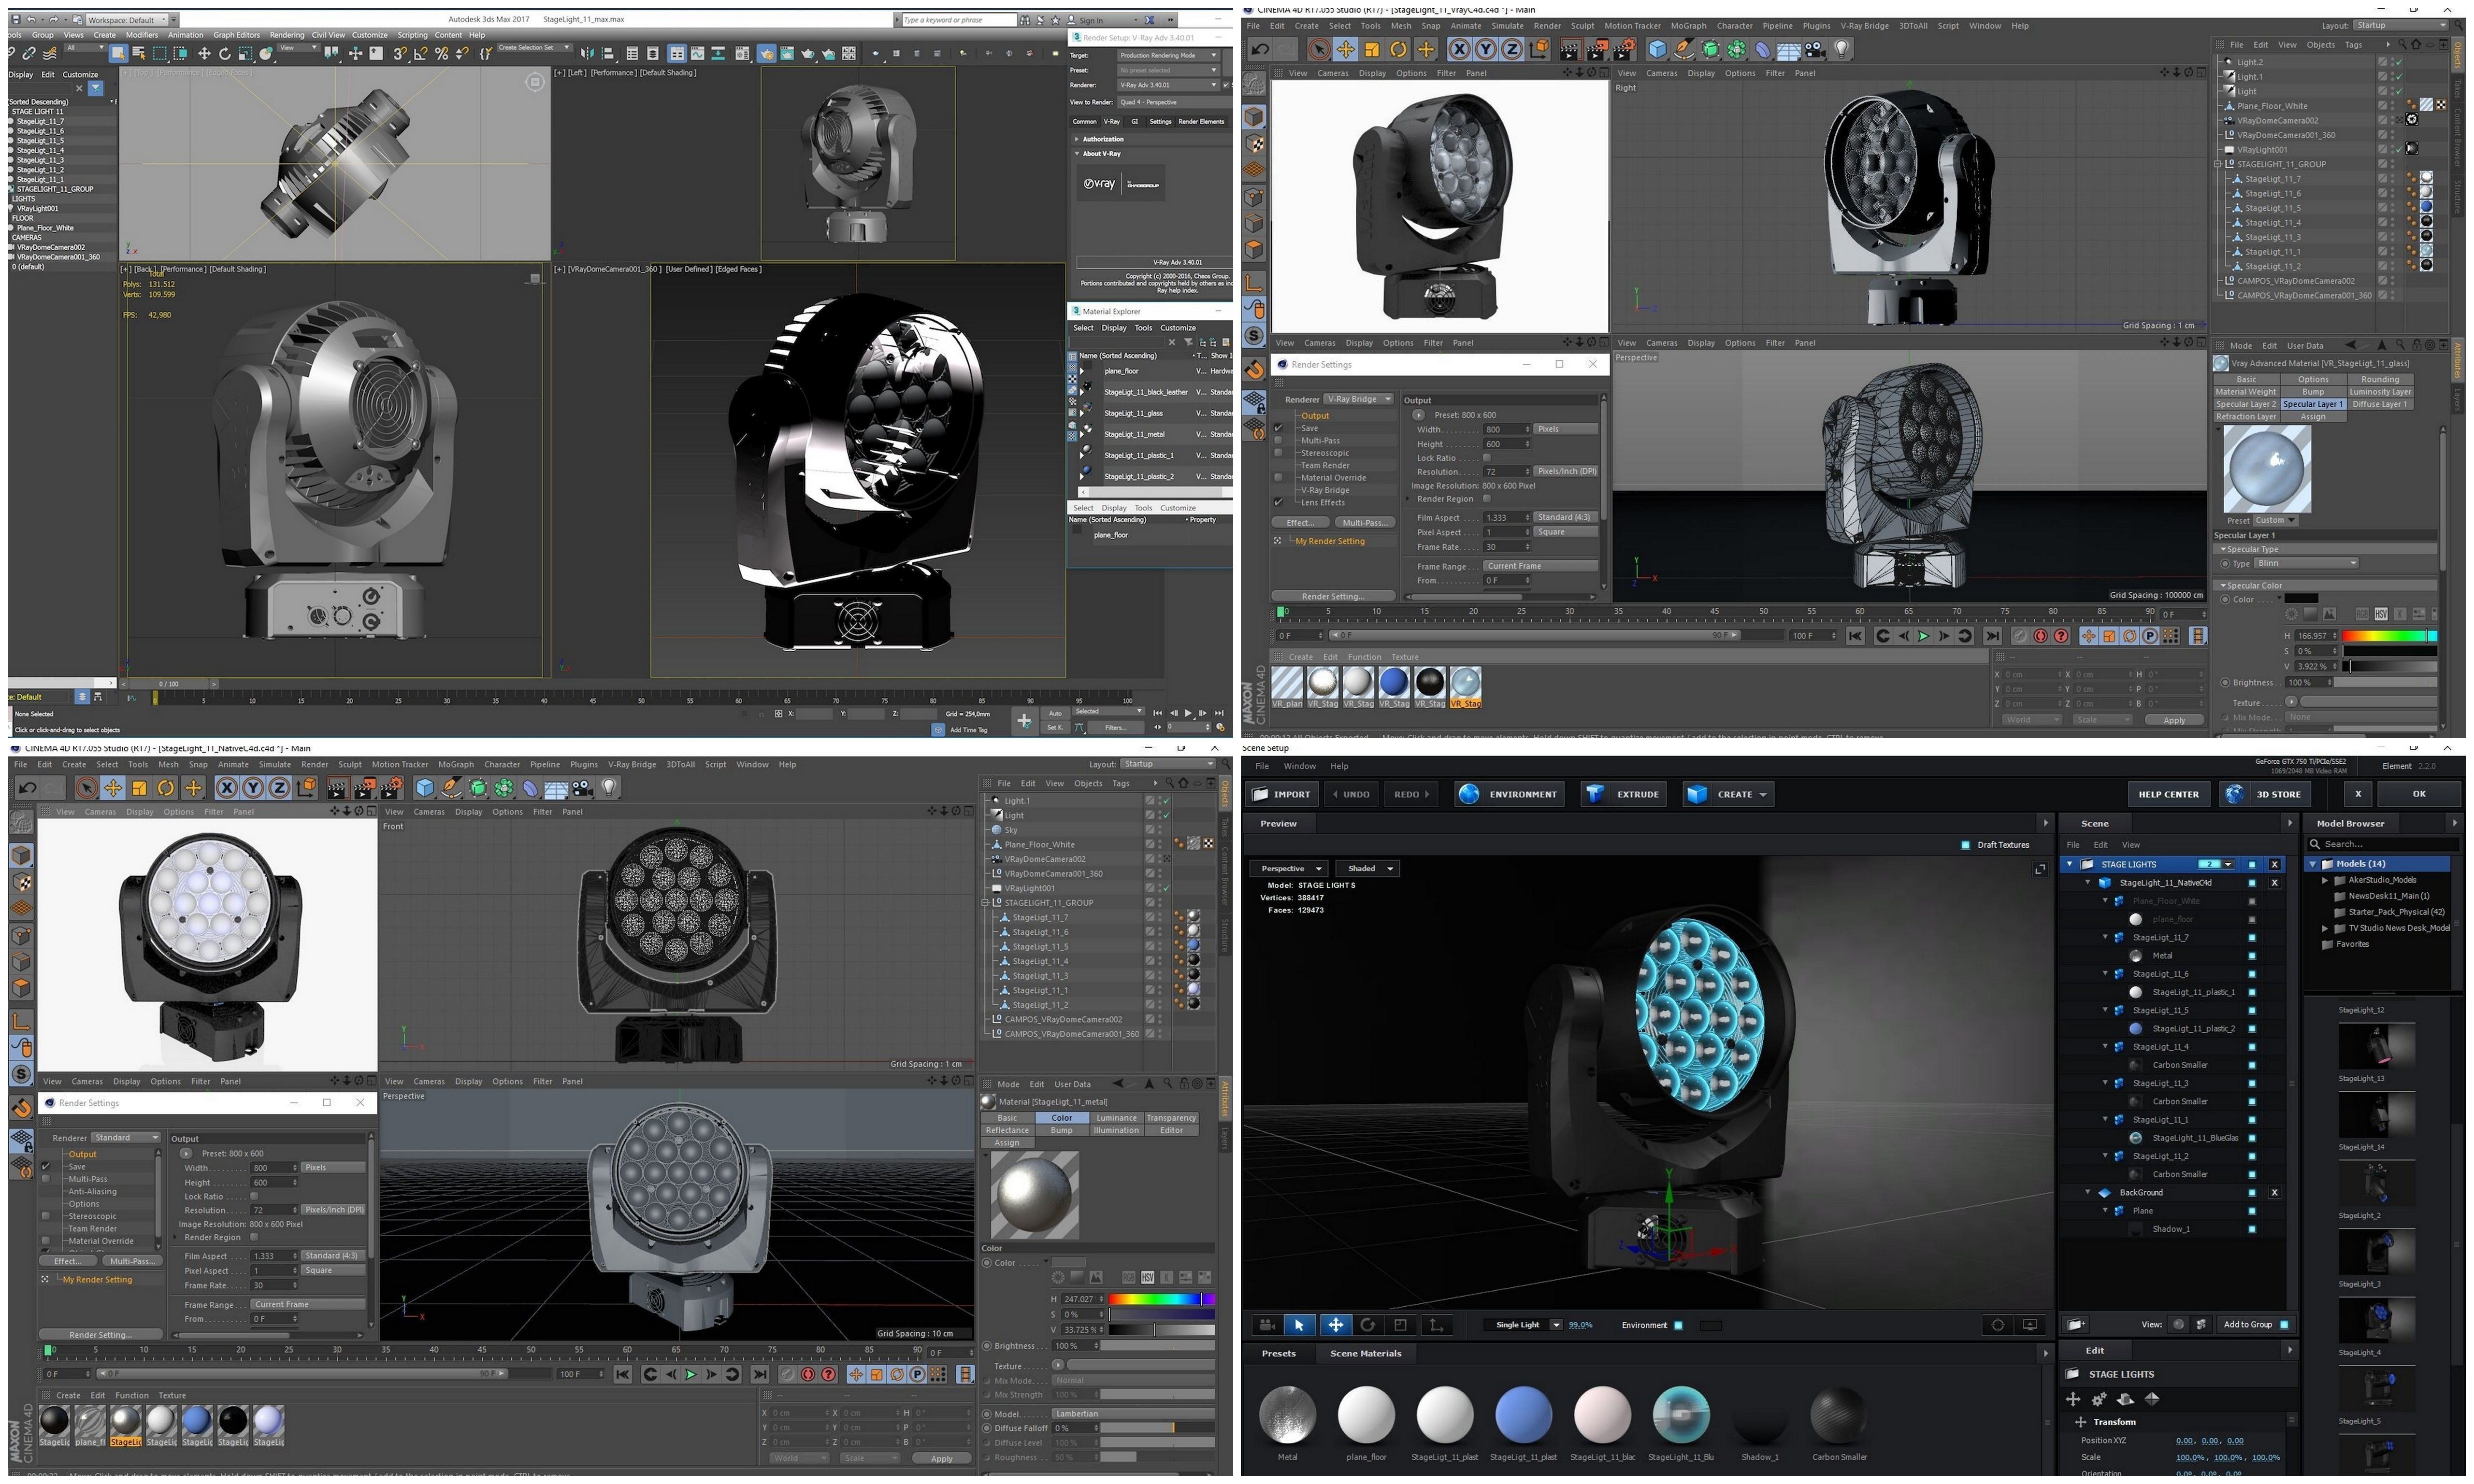
Task: Click the camera object icon in StageLight_11_VrayC4d toolbar
Action: tap(1815, 49)
